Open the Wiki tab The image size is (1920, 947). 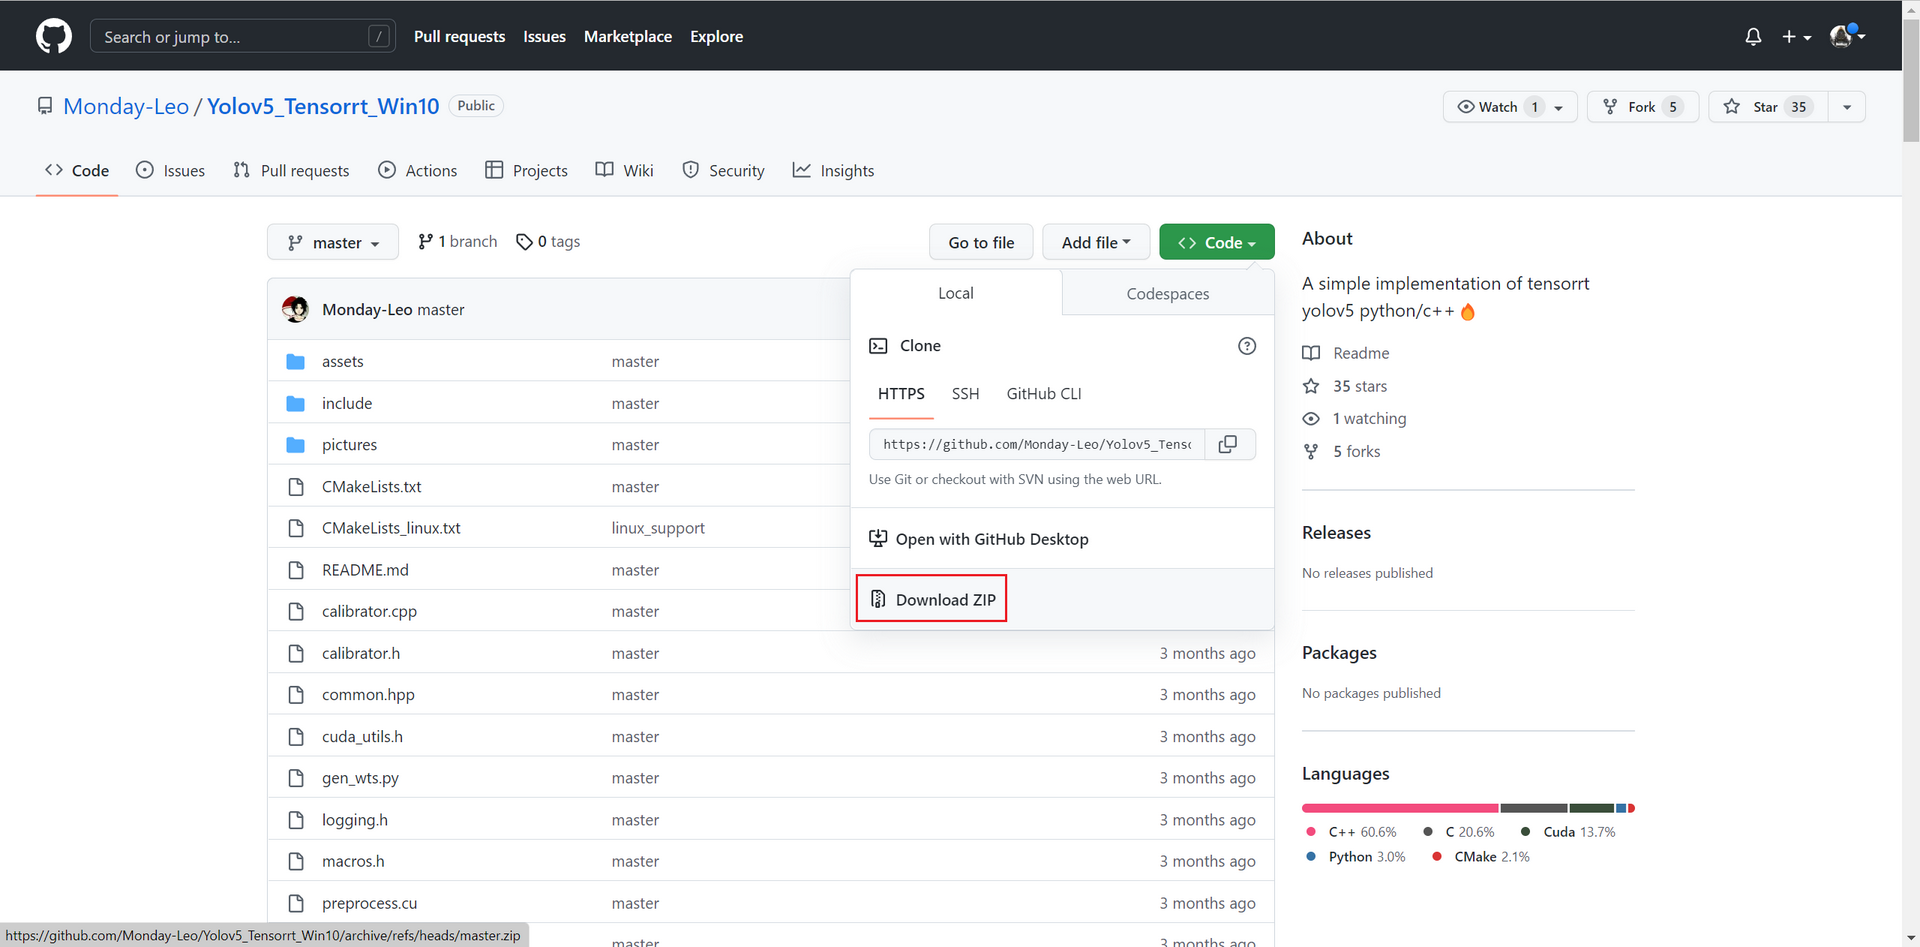pyautogui.click(x=625, y=171)
